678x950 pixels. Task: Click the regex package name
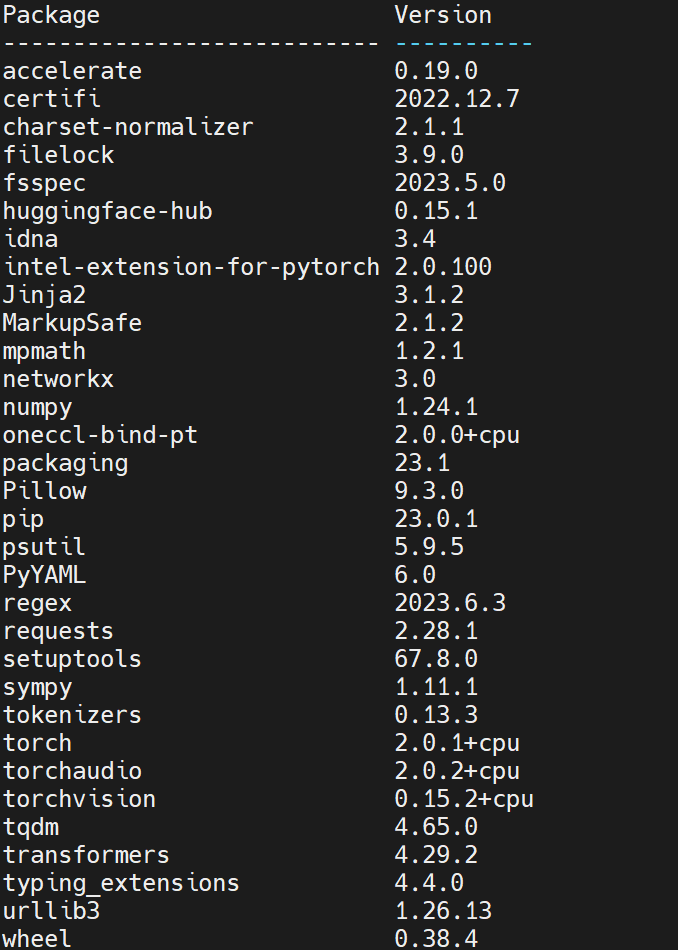[x=38, y=603]
